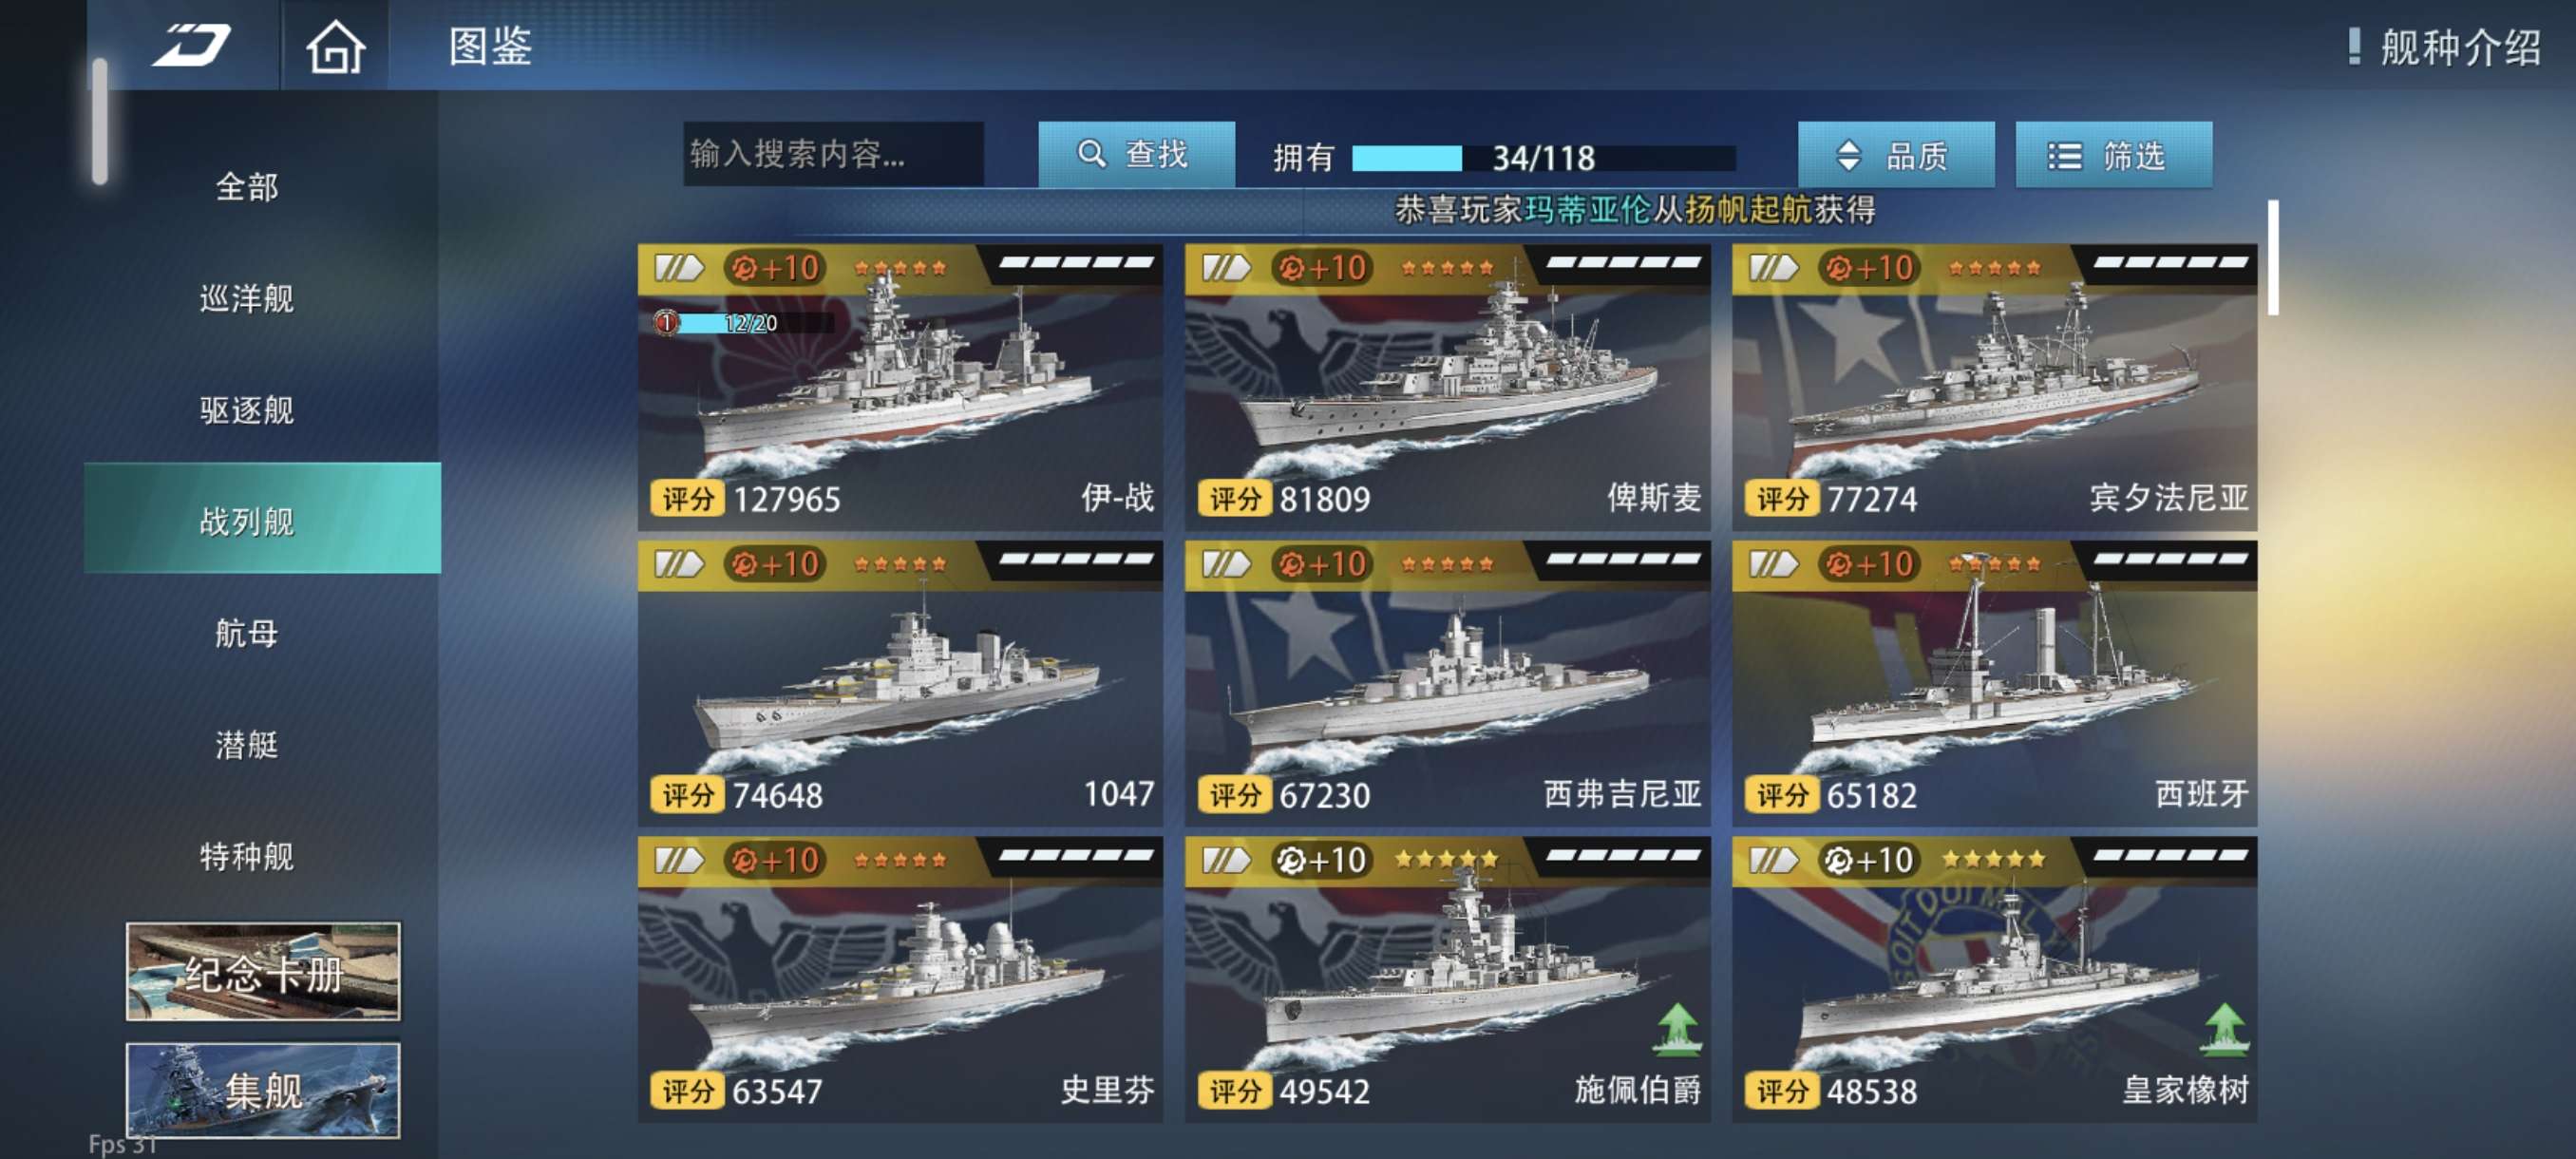Image resolution: width=2576 pixels, height=1159 pixels.
Task: Open the 纪念卡册 banner
Action: (263, 971)
